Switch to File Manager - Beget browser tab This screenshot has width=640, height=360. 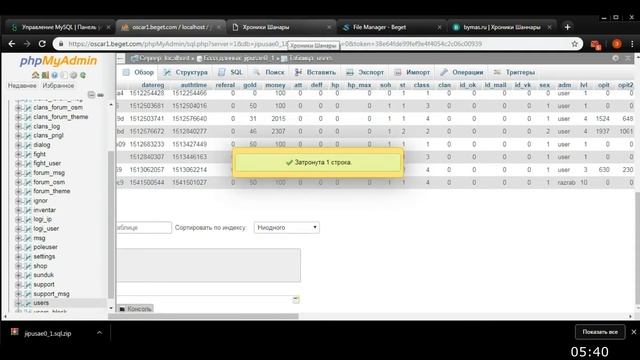coord(391,27)
